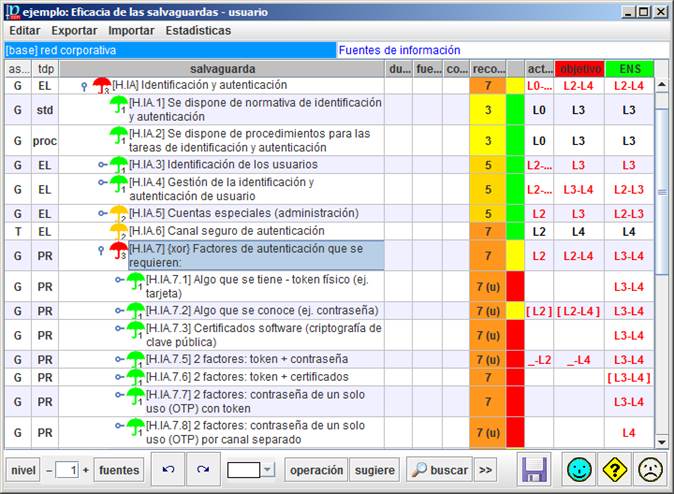
Task: Open the Estadísticas menu
Action: pyautogui.click(x=198, y=30)
